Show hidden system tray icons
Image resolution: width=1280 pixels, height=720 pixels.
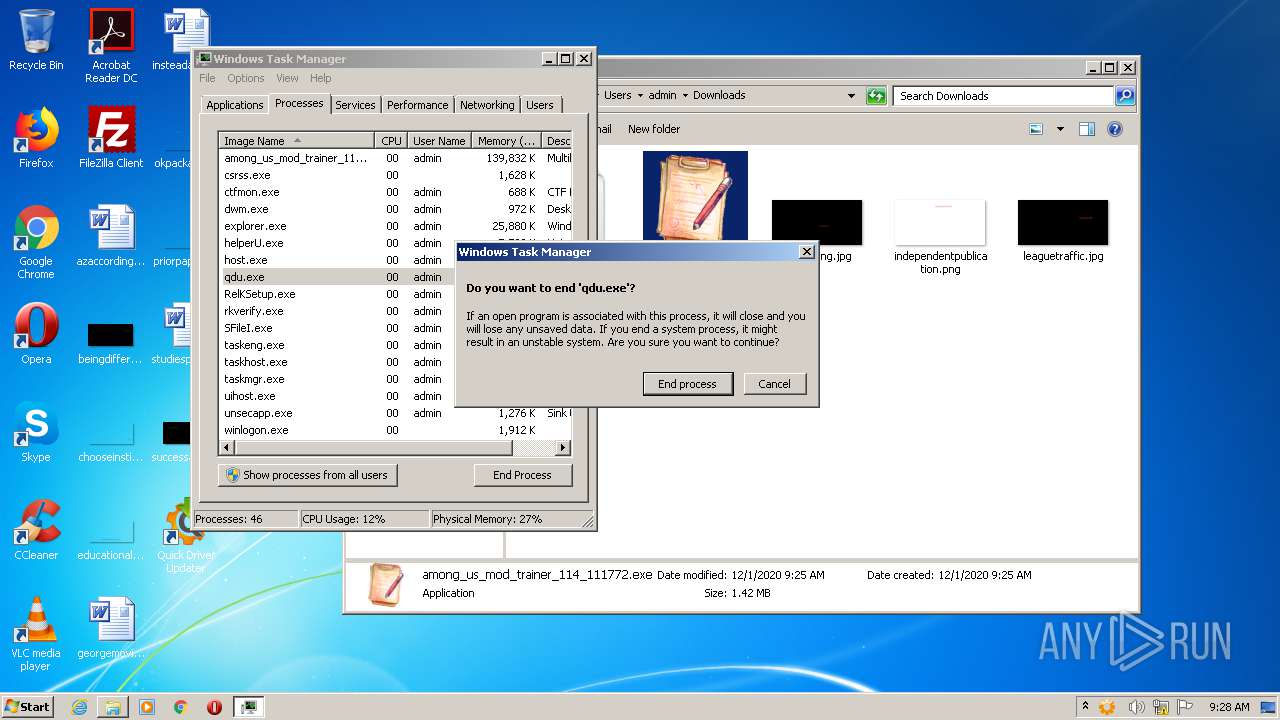point(1086,707)
